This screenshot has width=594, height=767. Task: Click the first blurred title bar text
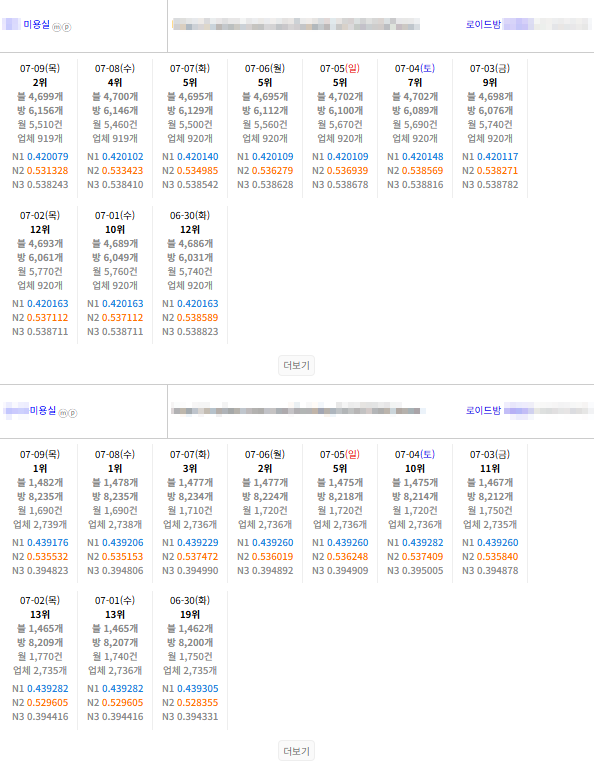click(296, 24)
